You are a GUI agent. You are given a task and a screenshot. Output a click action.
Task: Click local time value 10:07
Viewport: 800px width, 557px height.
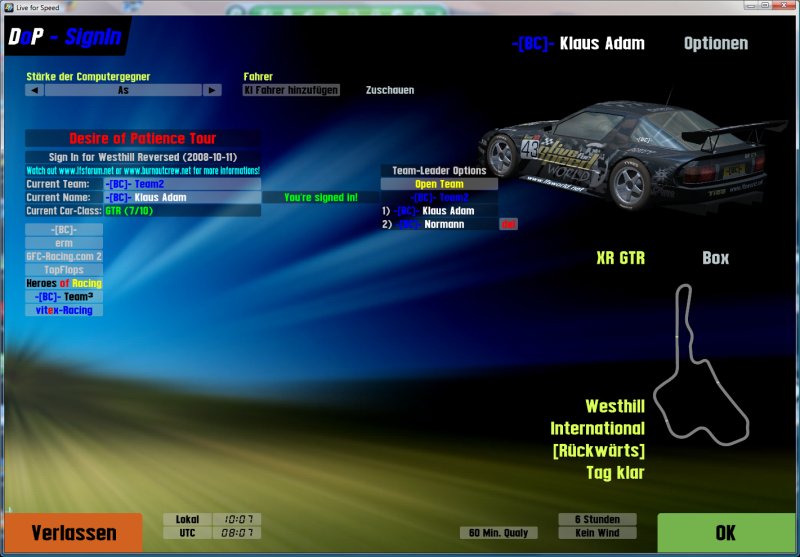237,519
